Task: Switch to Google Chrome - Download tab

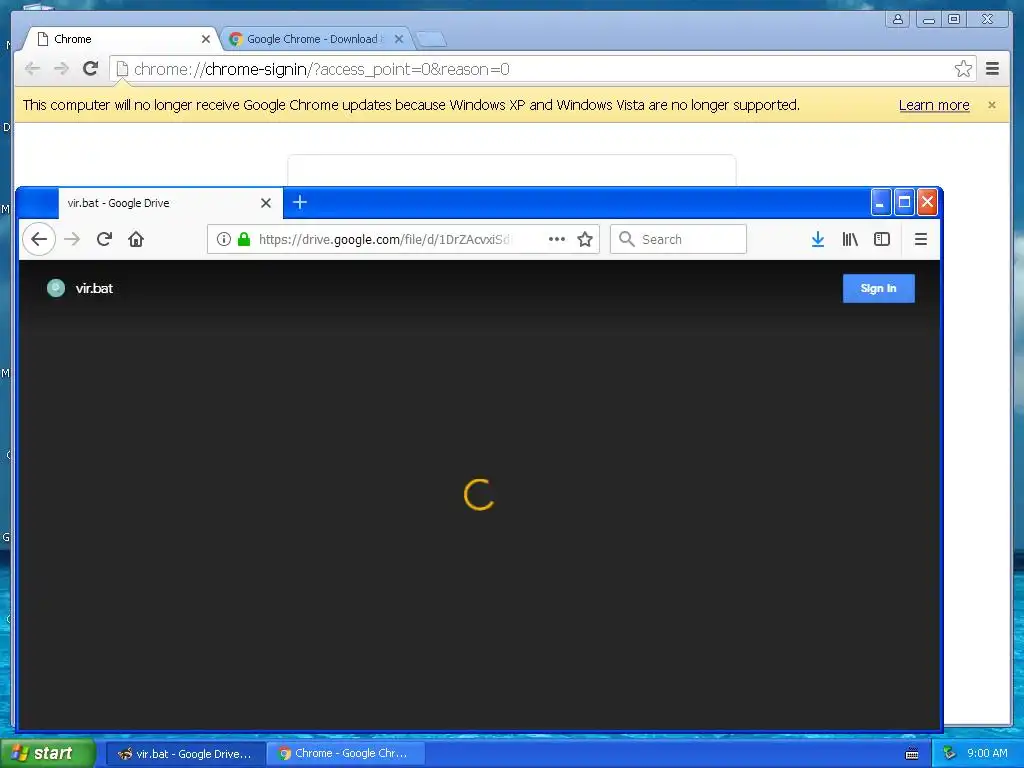Action: click(x=317, y=39)
